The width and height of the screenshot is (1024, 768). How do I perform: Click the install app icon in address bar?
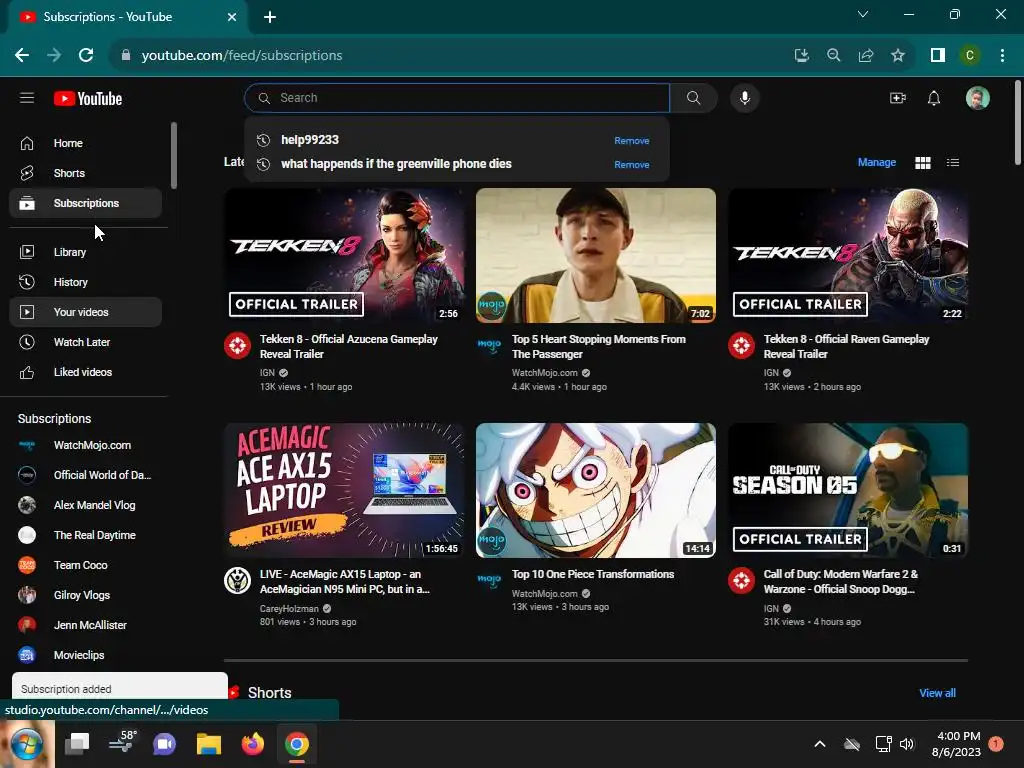pyautogui.click(x=802, y=56)
